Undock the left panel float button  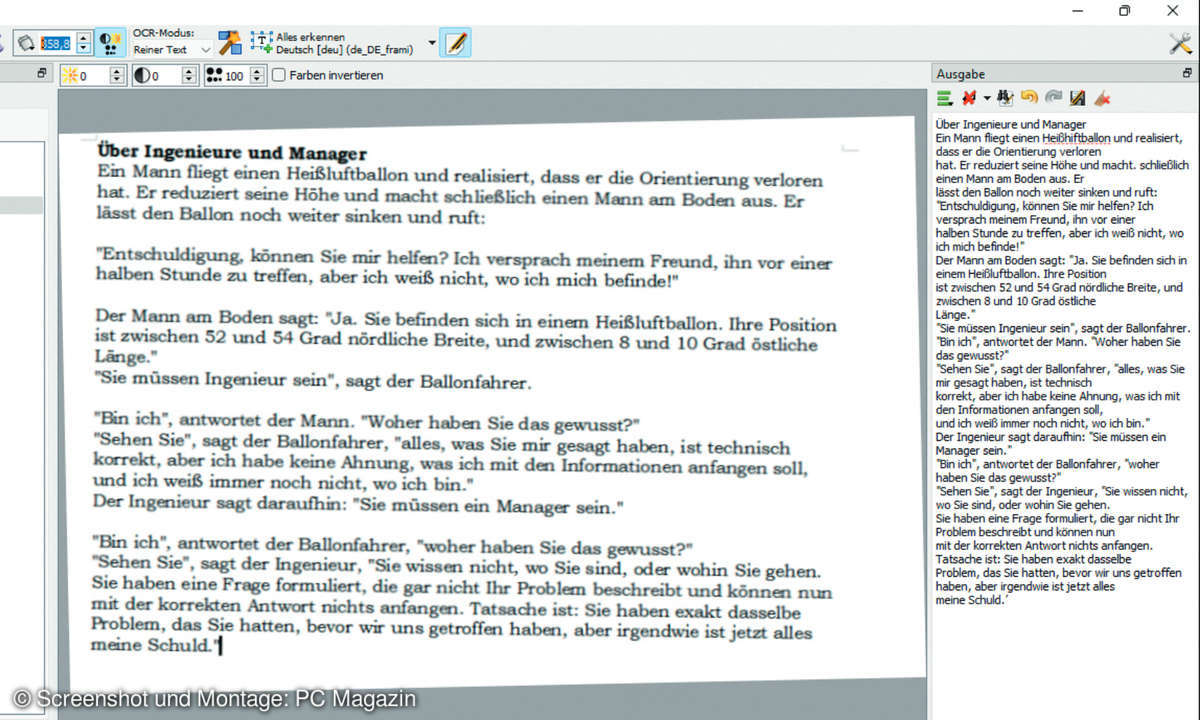[42, 73]
